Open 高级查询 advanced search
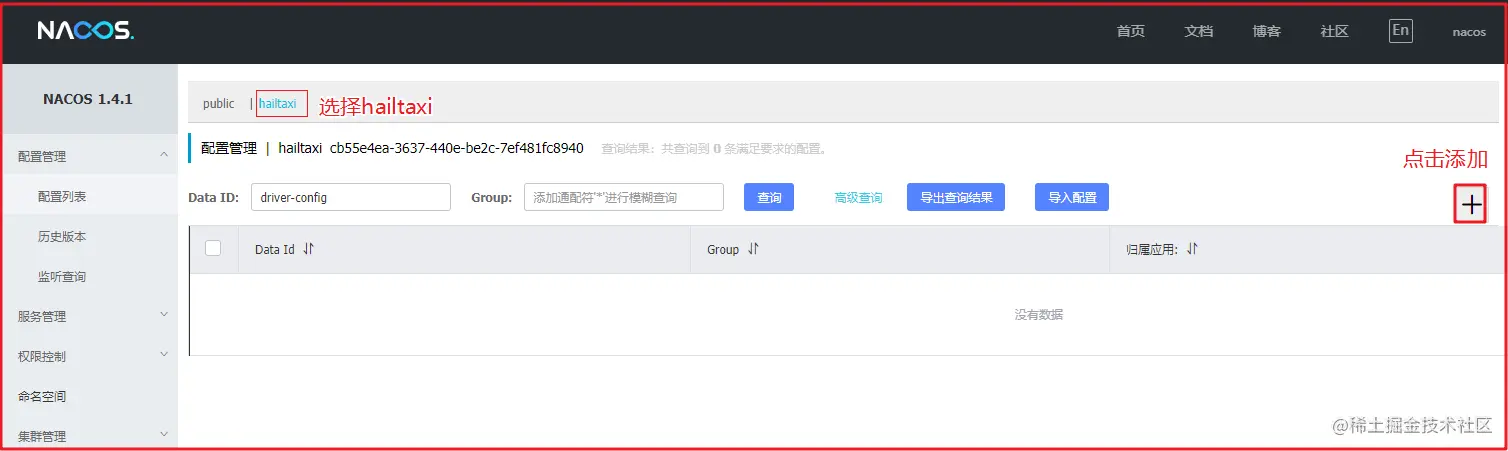The width and height of the screenshot is (1508, 451). pyautogui.click(x=858, y=198)
